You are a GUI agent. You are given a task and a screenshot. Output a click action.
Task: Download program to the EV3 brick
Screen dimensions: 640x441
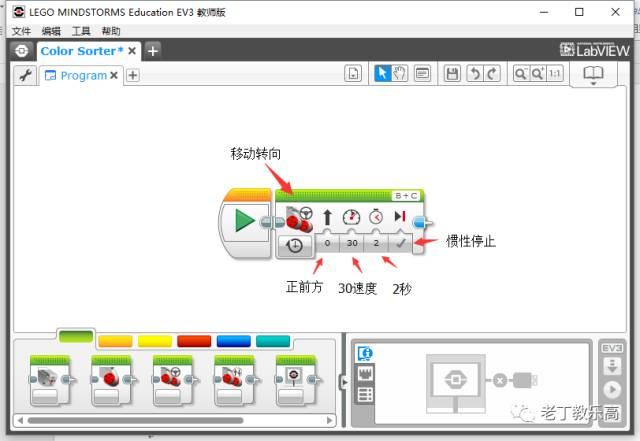612,366
